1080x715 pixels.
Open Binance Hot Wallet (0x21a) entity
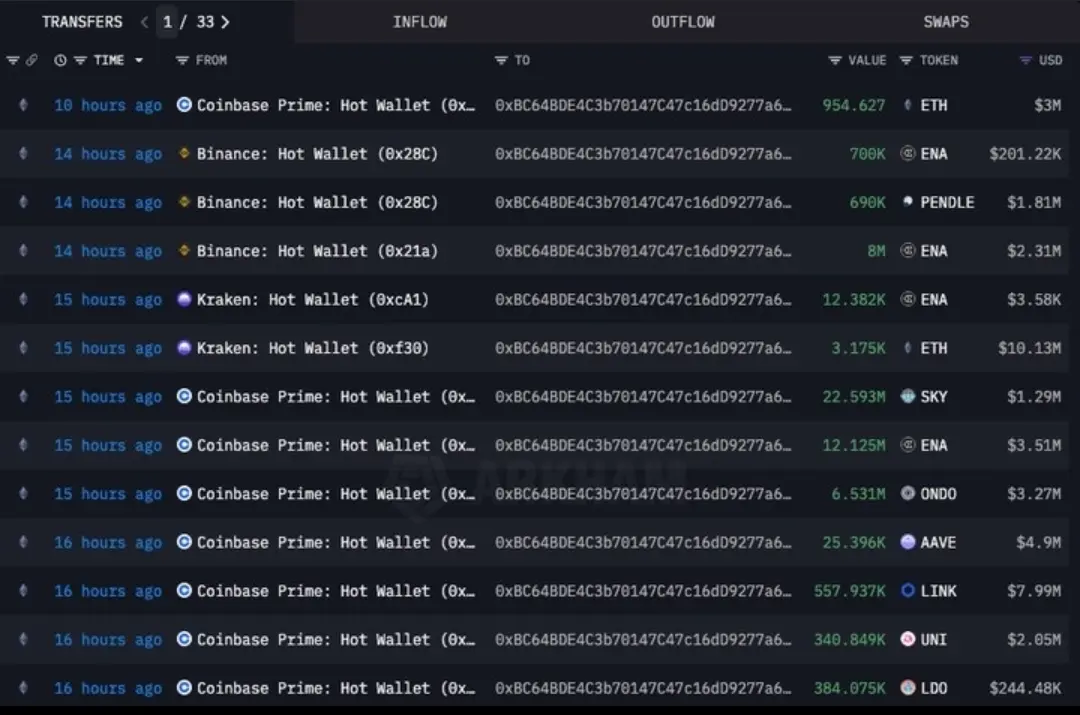tap(318, 251)
